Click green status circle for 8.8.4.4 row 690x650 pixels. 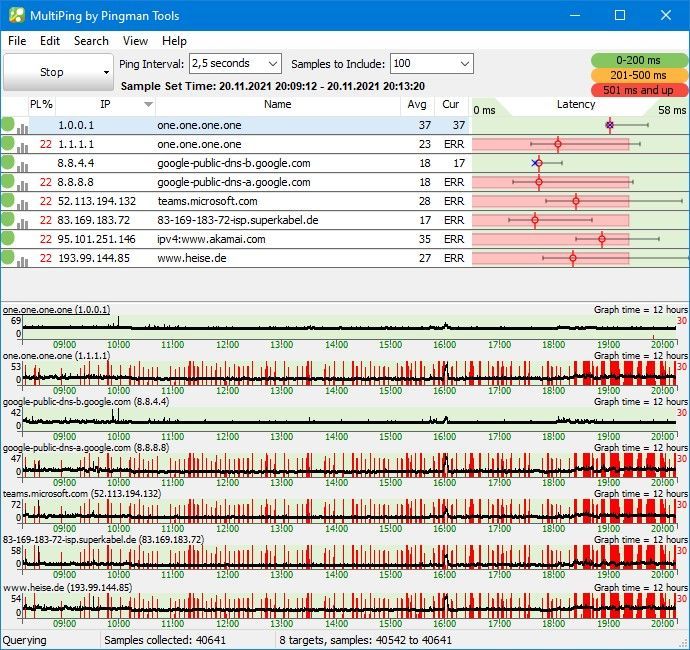click(x=7, y=162)
